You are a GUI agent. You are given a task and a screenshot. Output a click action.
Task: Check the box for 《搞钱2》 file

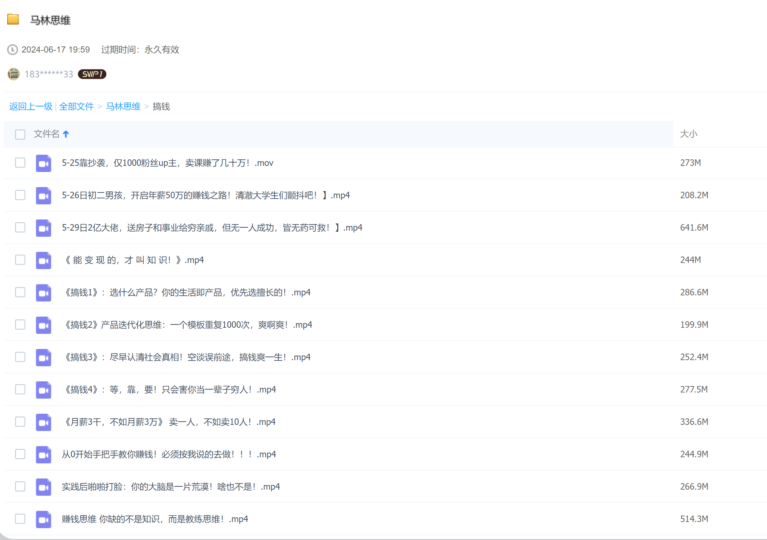(x=20, y=324)
